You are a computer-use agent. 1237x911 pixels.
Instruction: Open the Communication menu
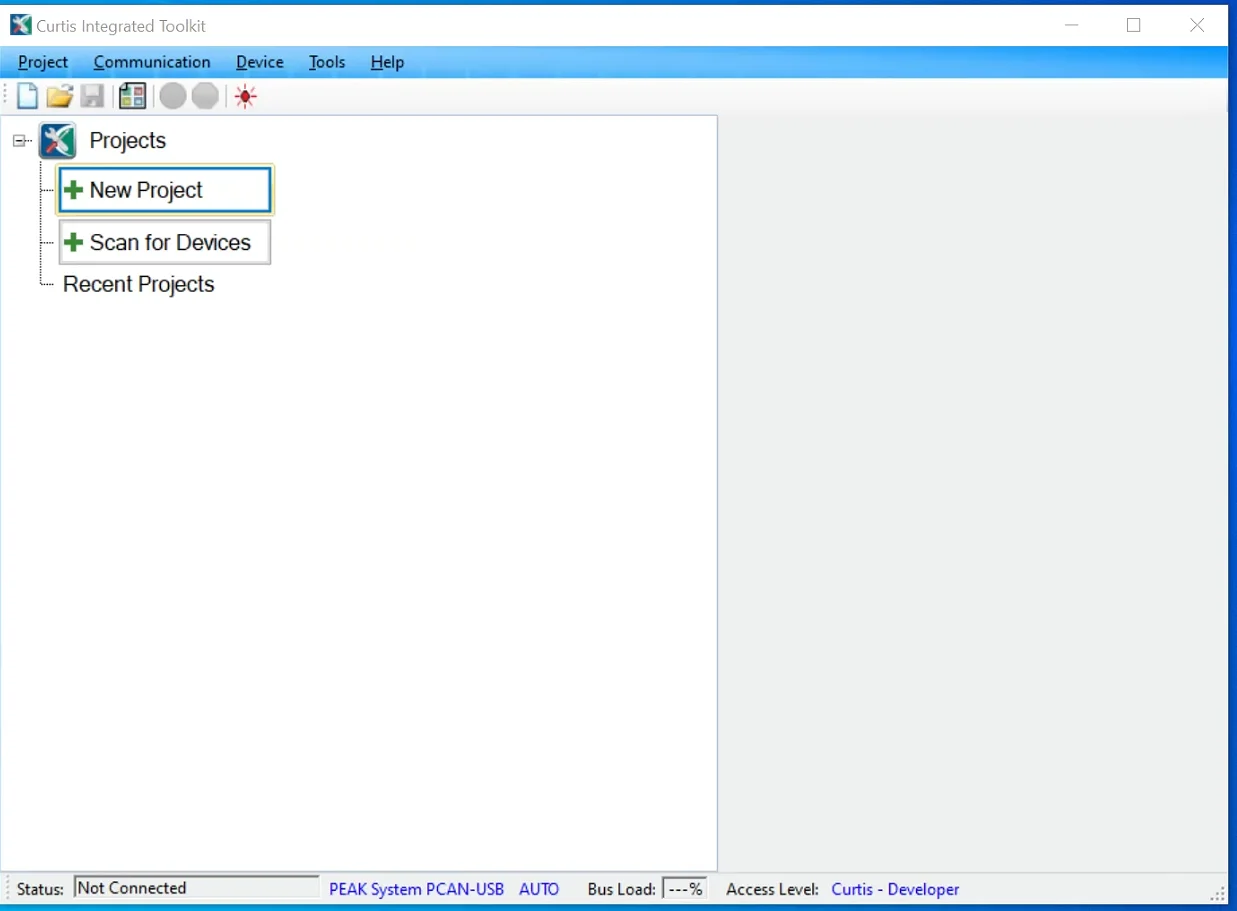point(152,62)
